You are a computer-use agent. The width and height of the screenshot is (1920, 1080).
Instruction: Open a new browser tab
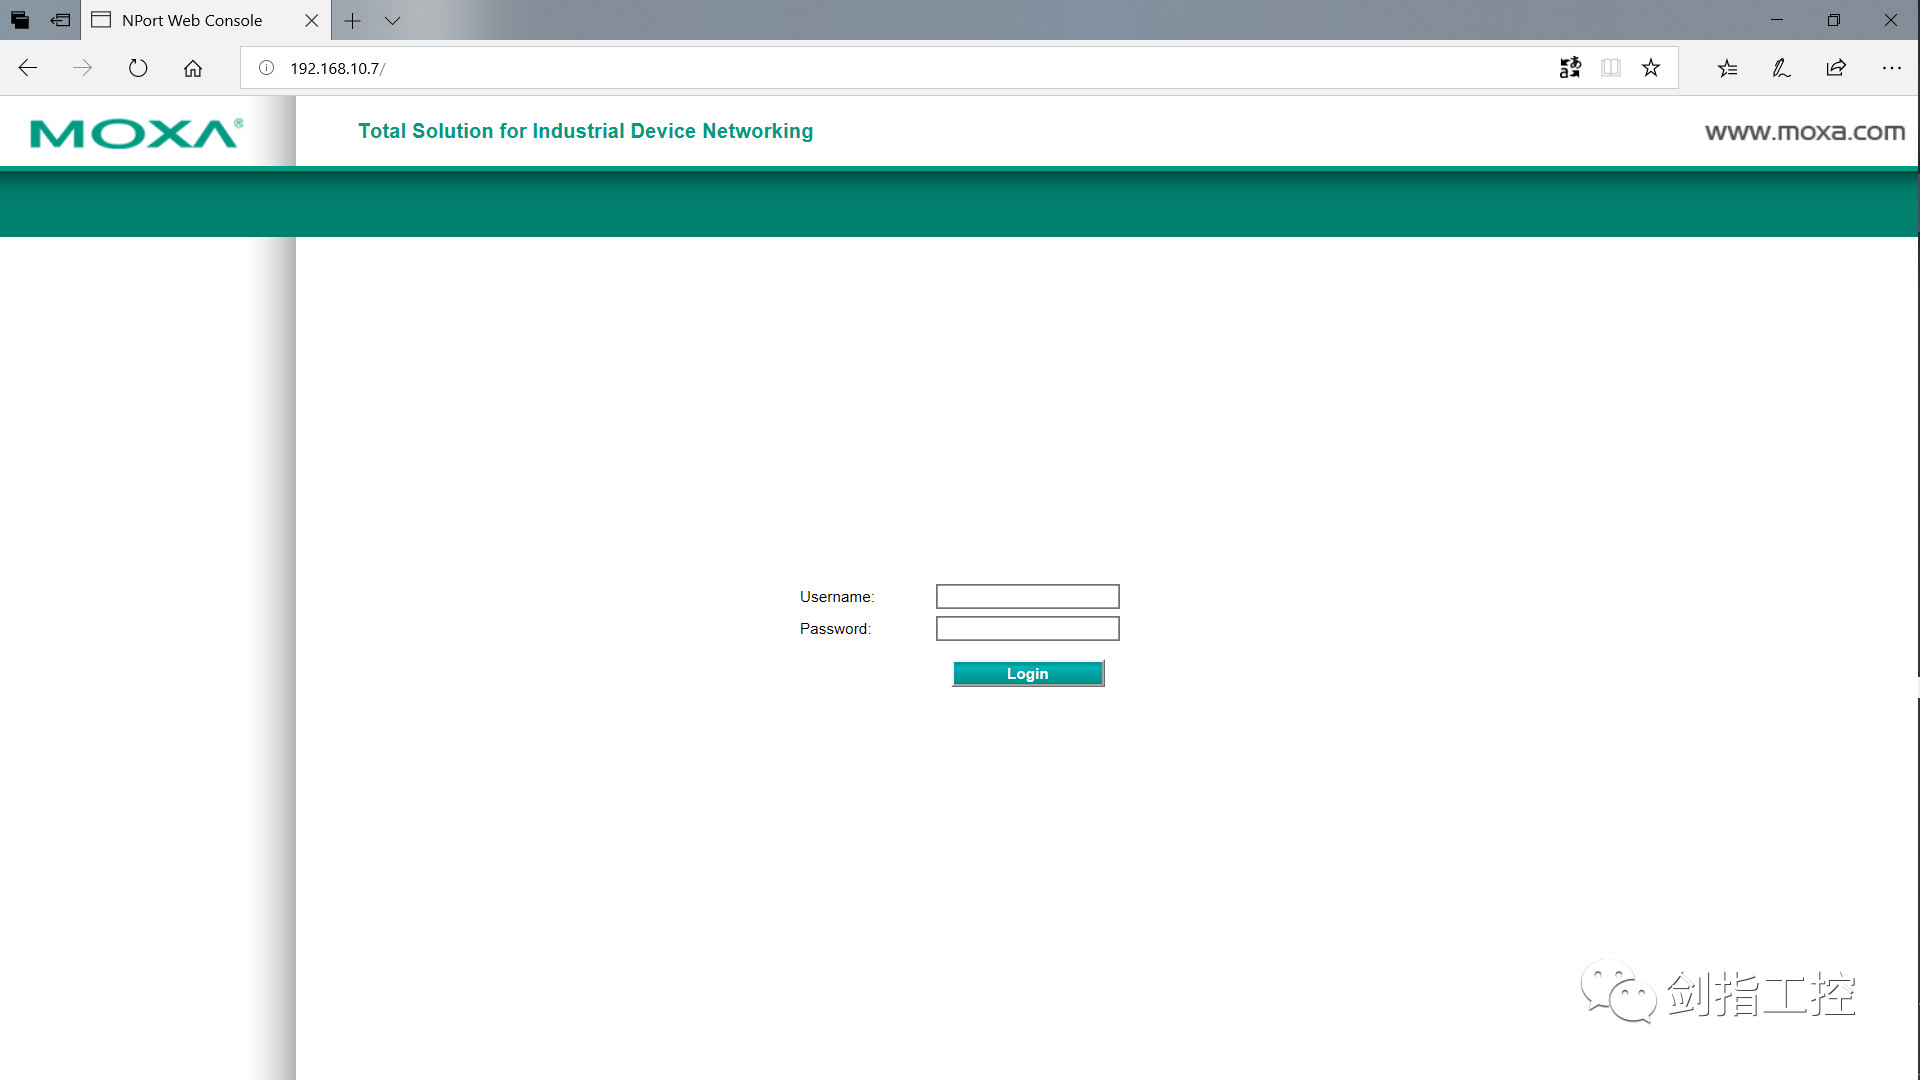tap(353, 20)
